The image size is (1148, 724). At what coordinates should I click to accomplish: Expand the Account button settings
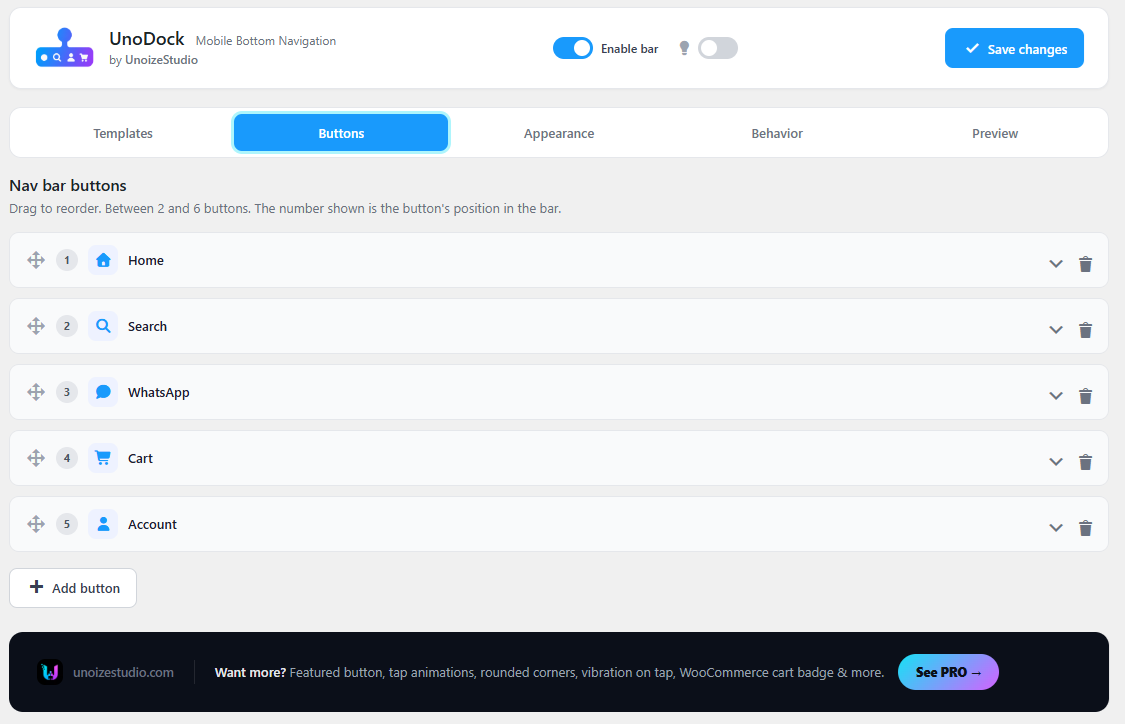[1055, 527]
